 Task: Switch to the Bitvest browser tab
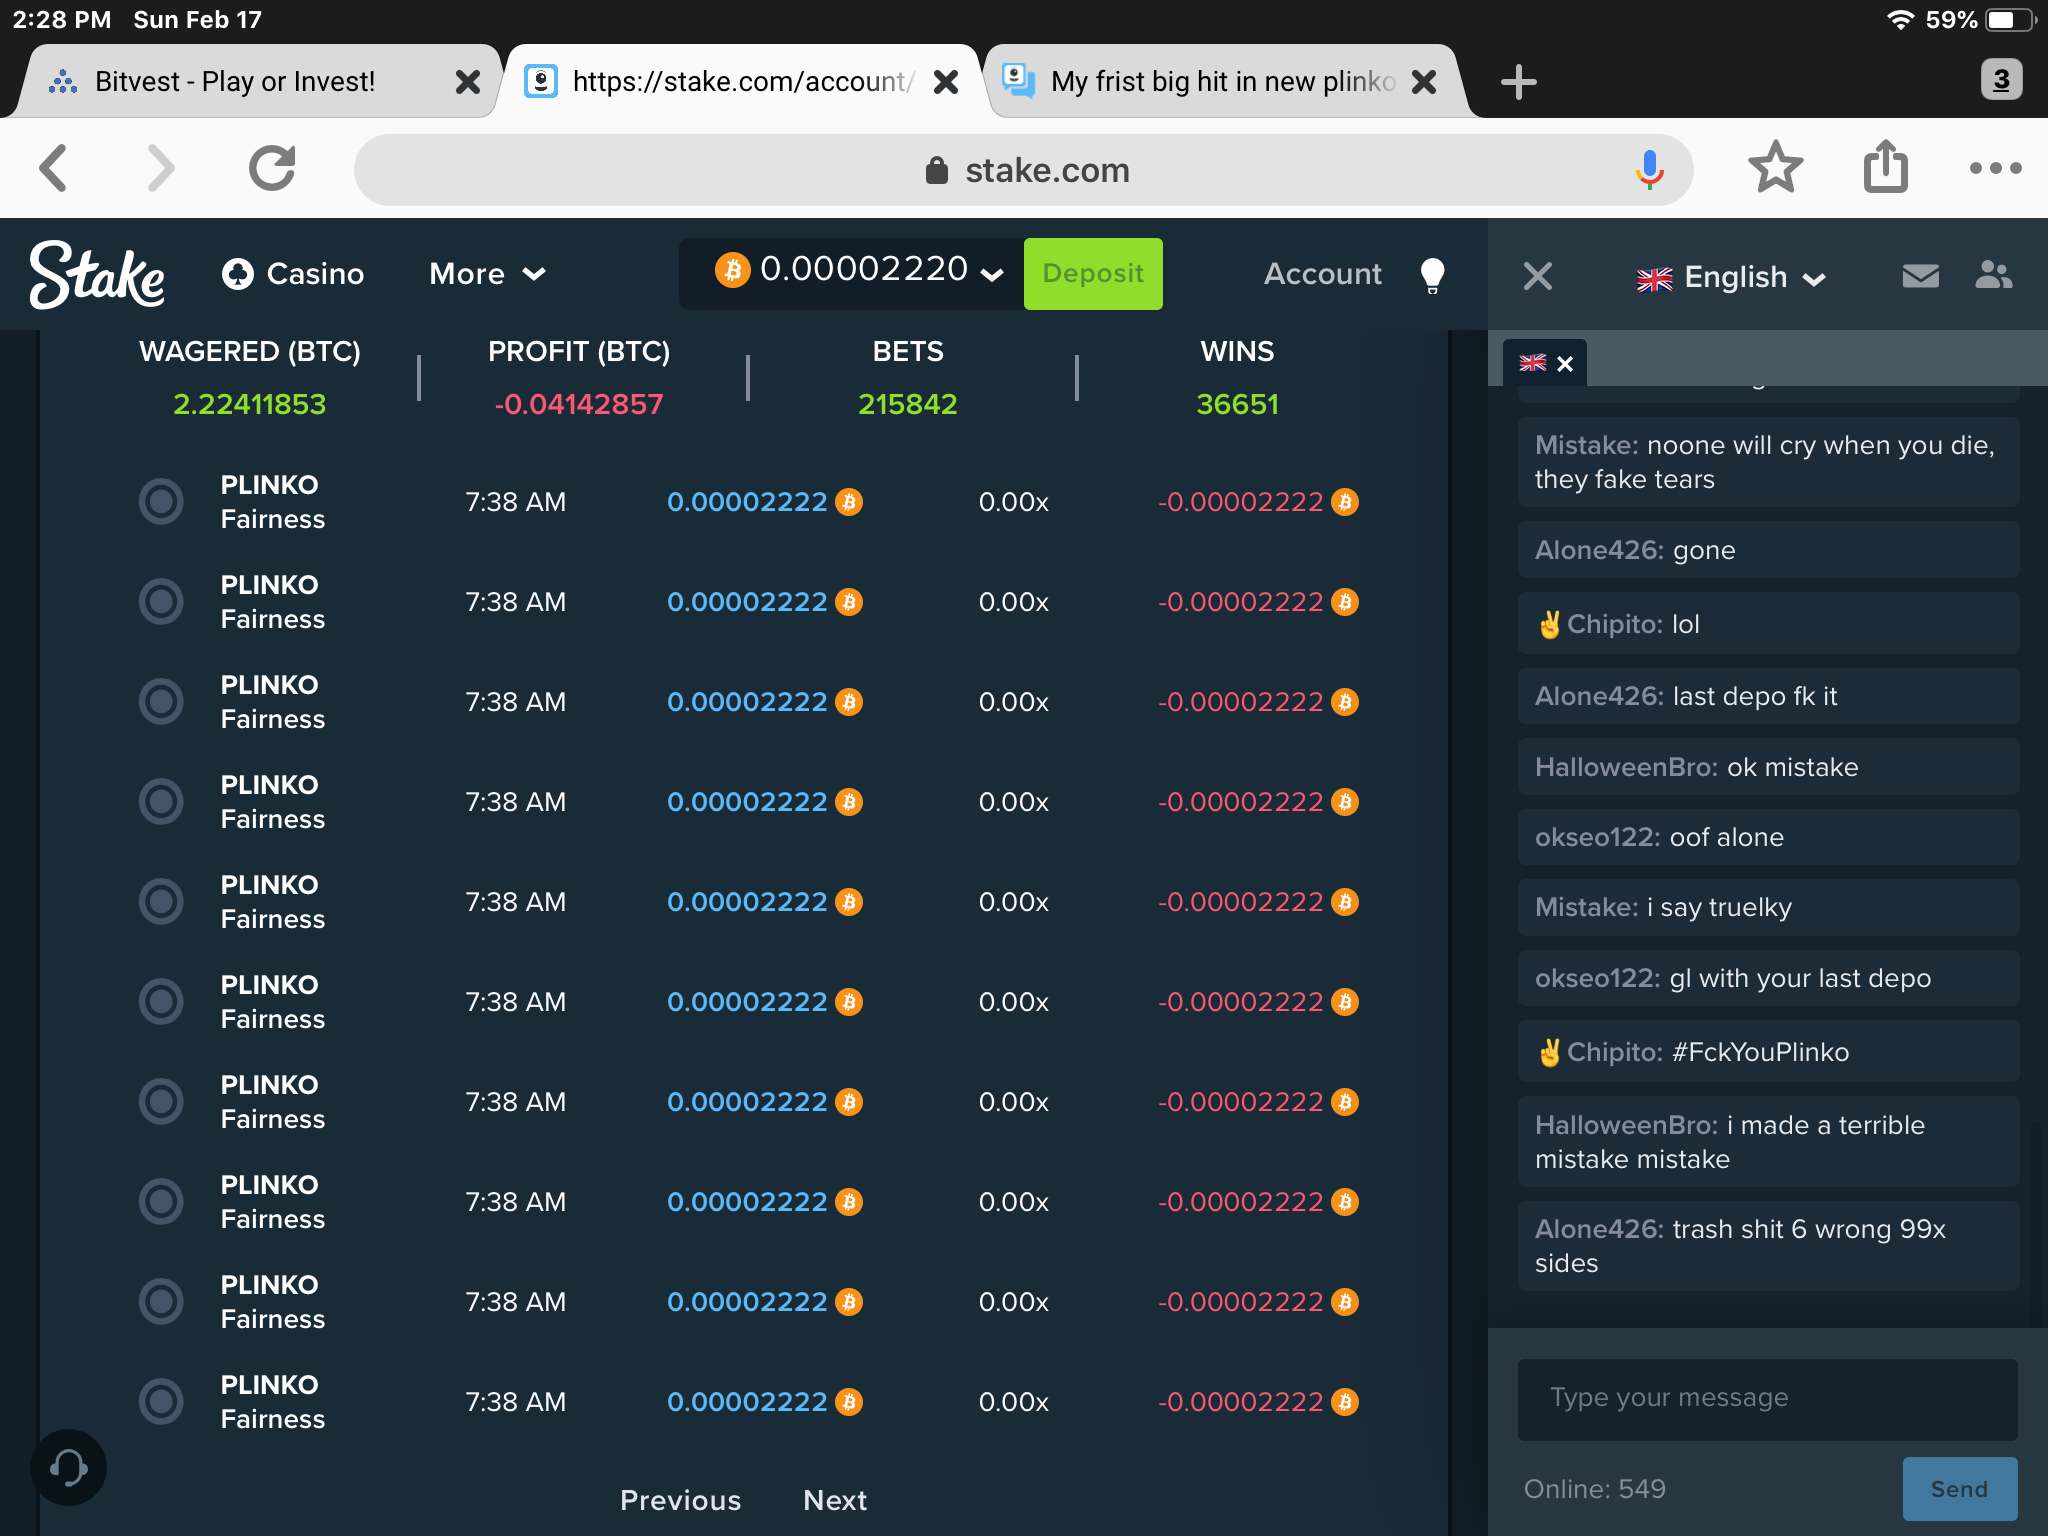pos(236,81)
